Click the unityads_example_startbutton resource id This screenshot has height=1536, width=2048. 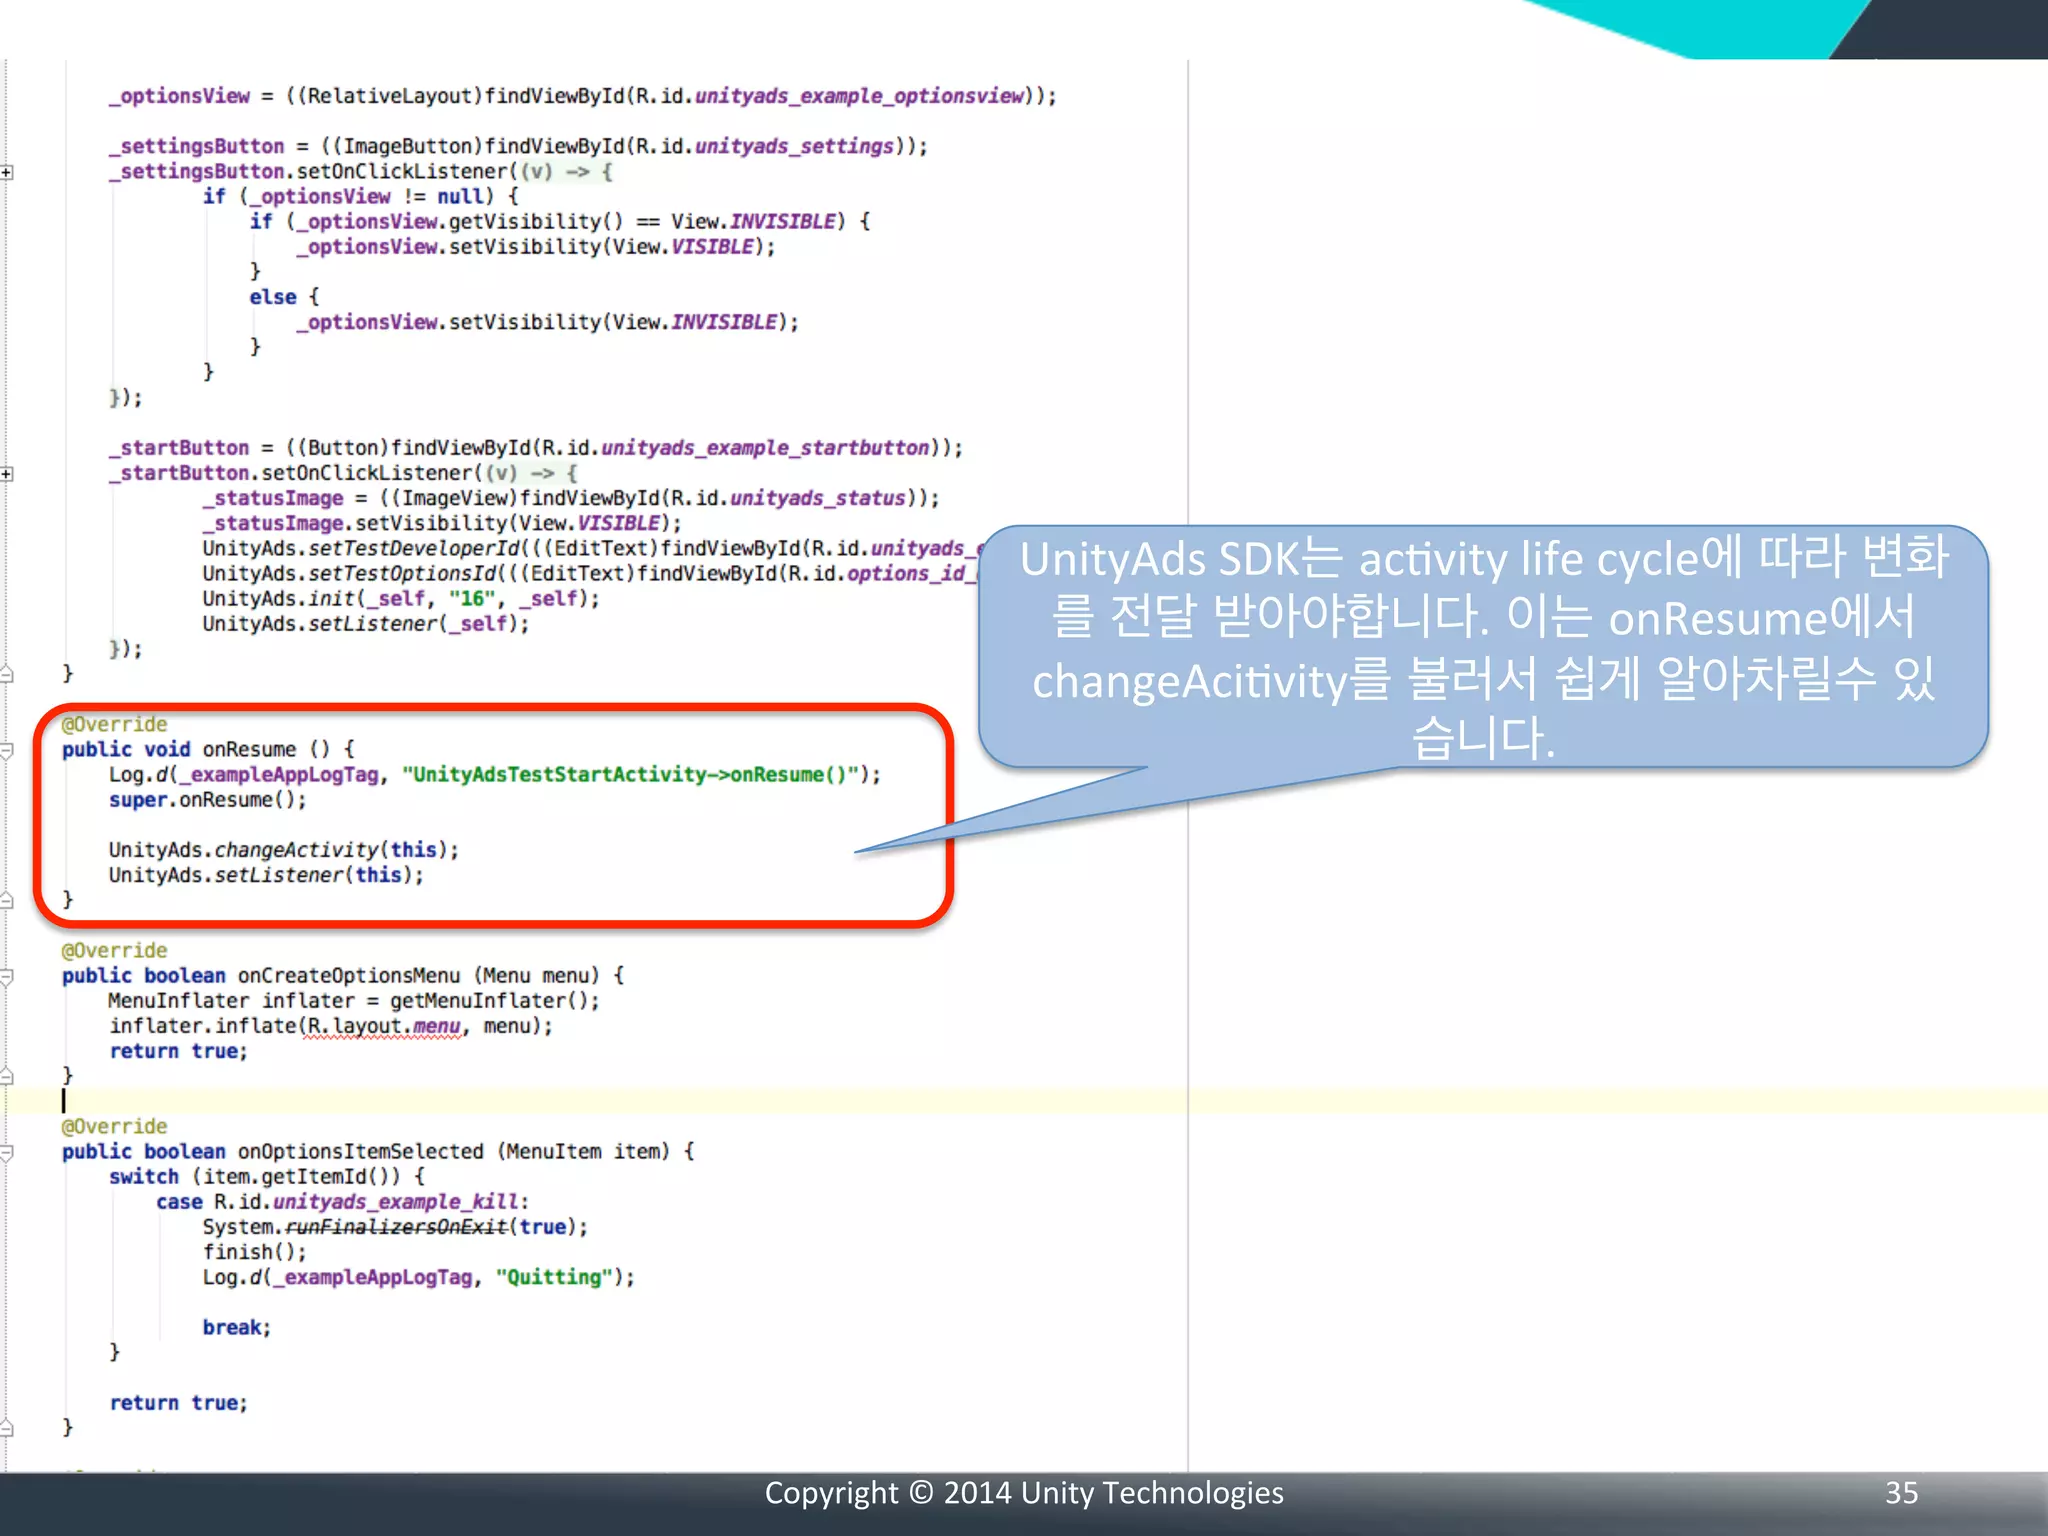(765, 448)
